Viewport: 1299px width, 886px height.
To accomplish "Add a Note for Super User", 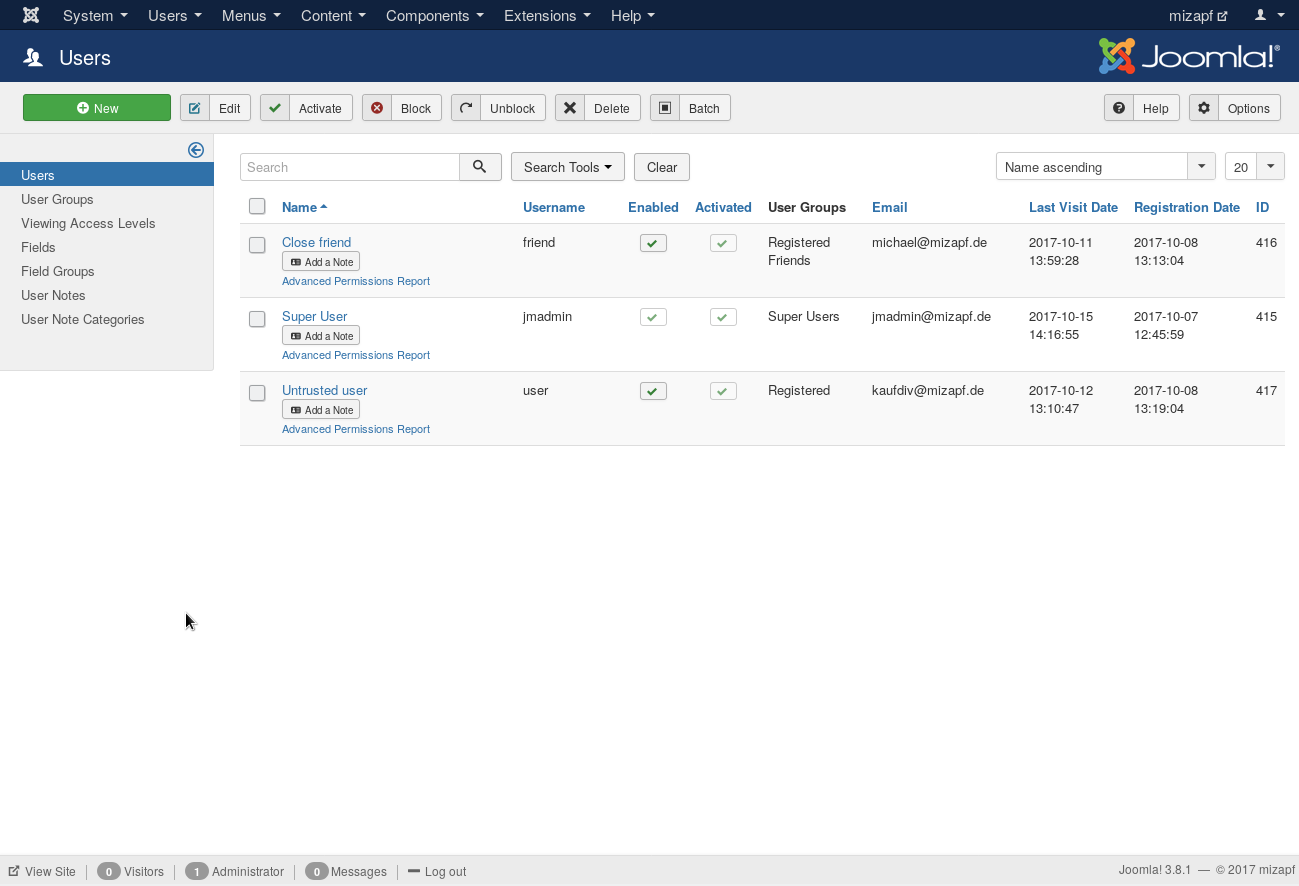I will click(321, 336).
